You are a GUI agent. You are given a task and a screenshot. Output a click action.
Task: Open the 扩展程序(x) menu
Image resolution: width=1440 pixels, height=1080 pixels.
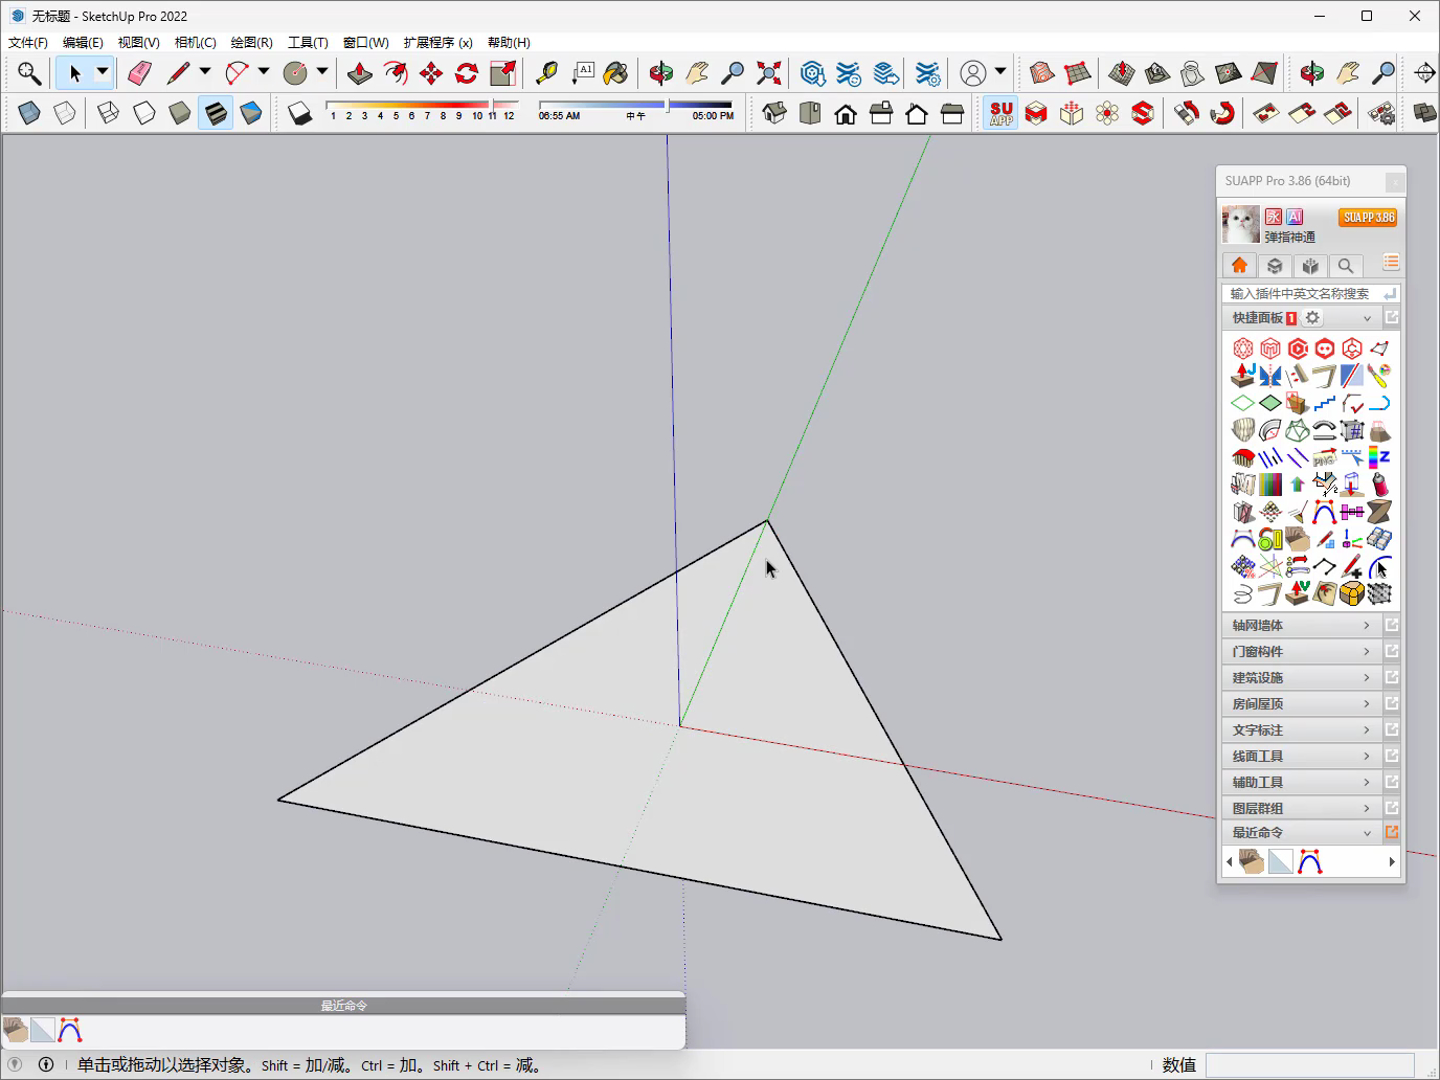tap(438, 42)
